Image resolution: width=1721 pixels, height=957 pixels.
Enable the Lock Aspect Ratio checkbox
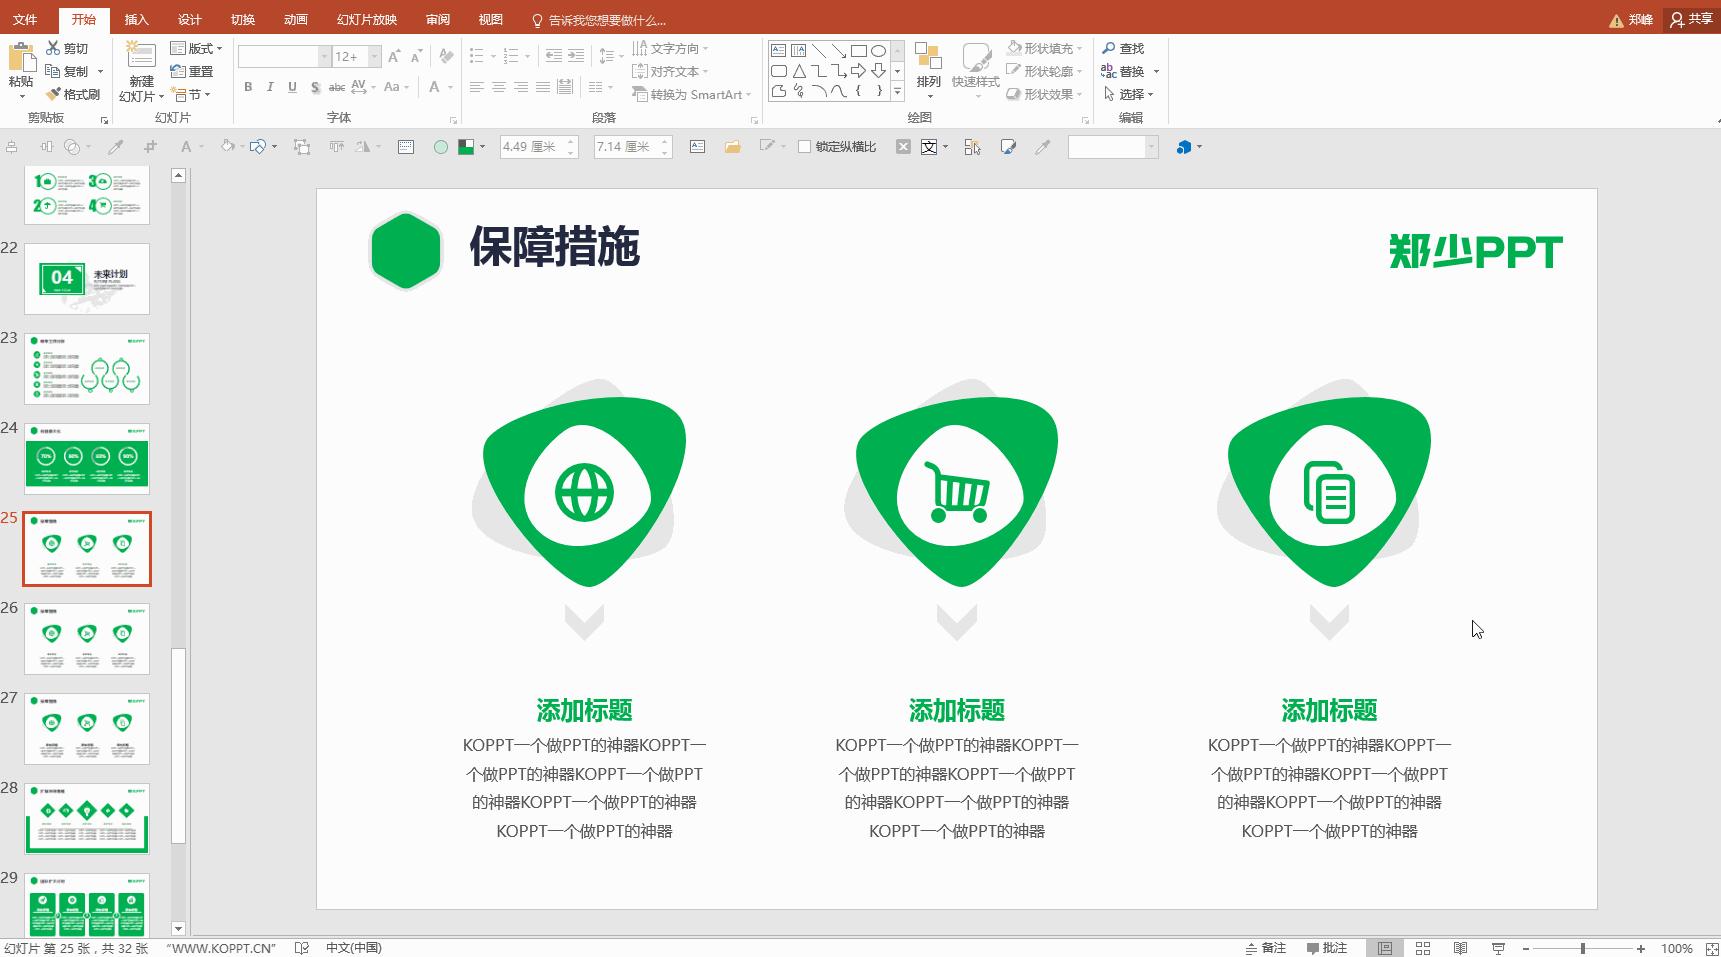pos(805,146)
